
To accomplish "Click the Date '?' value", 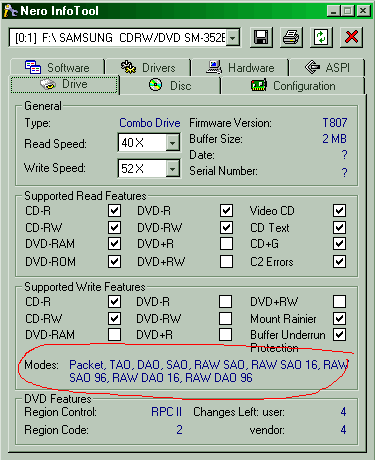I will (x=344, y=155).
